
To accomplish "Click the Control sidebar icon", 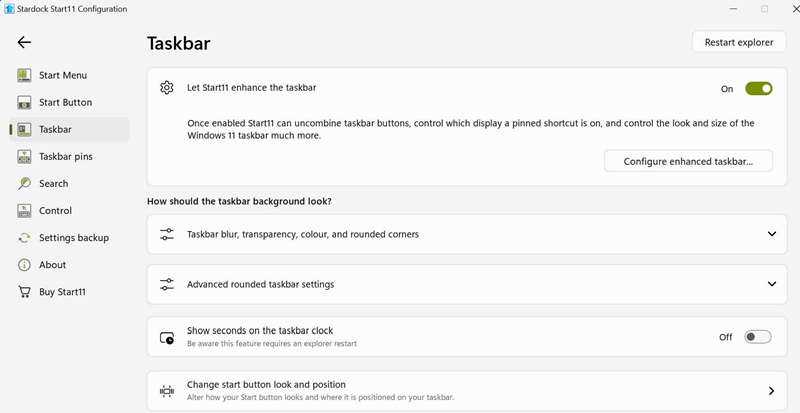I will pyautogui.click(x=25, y=210).
